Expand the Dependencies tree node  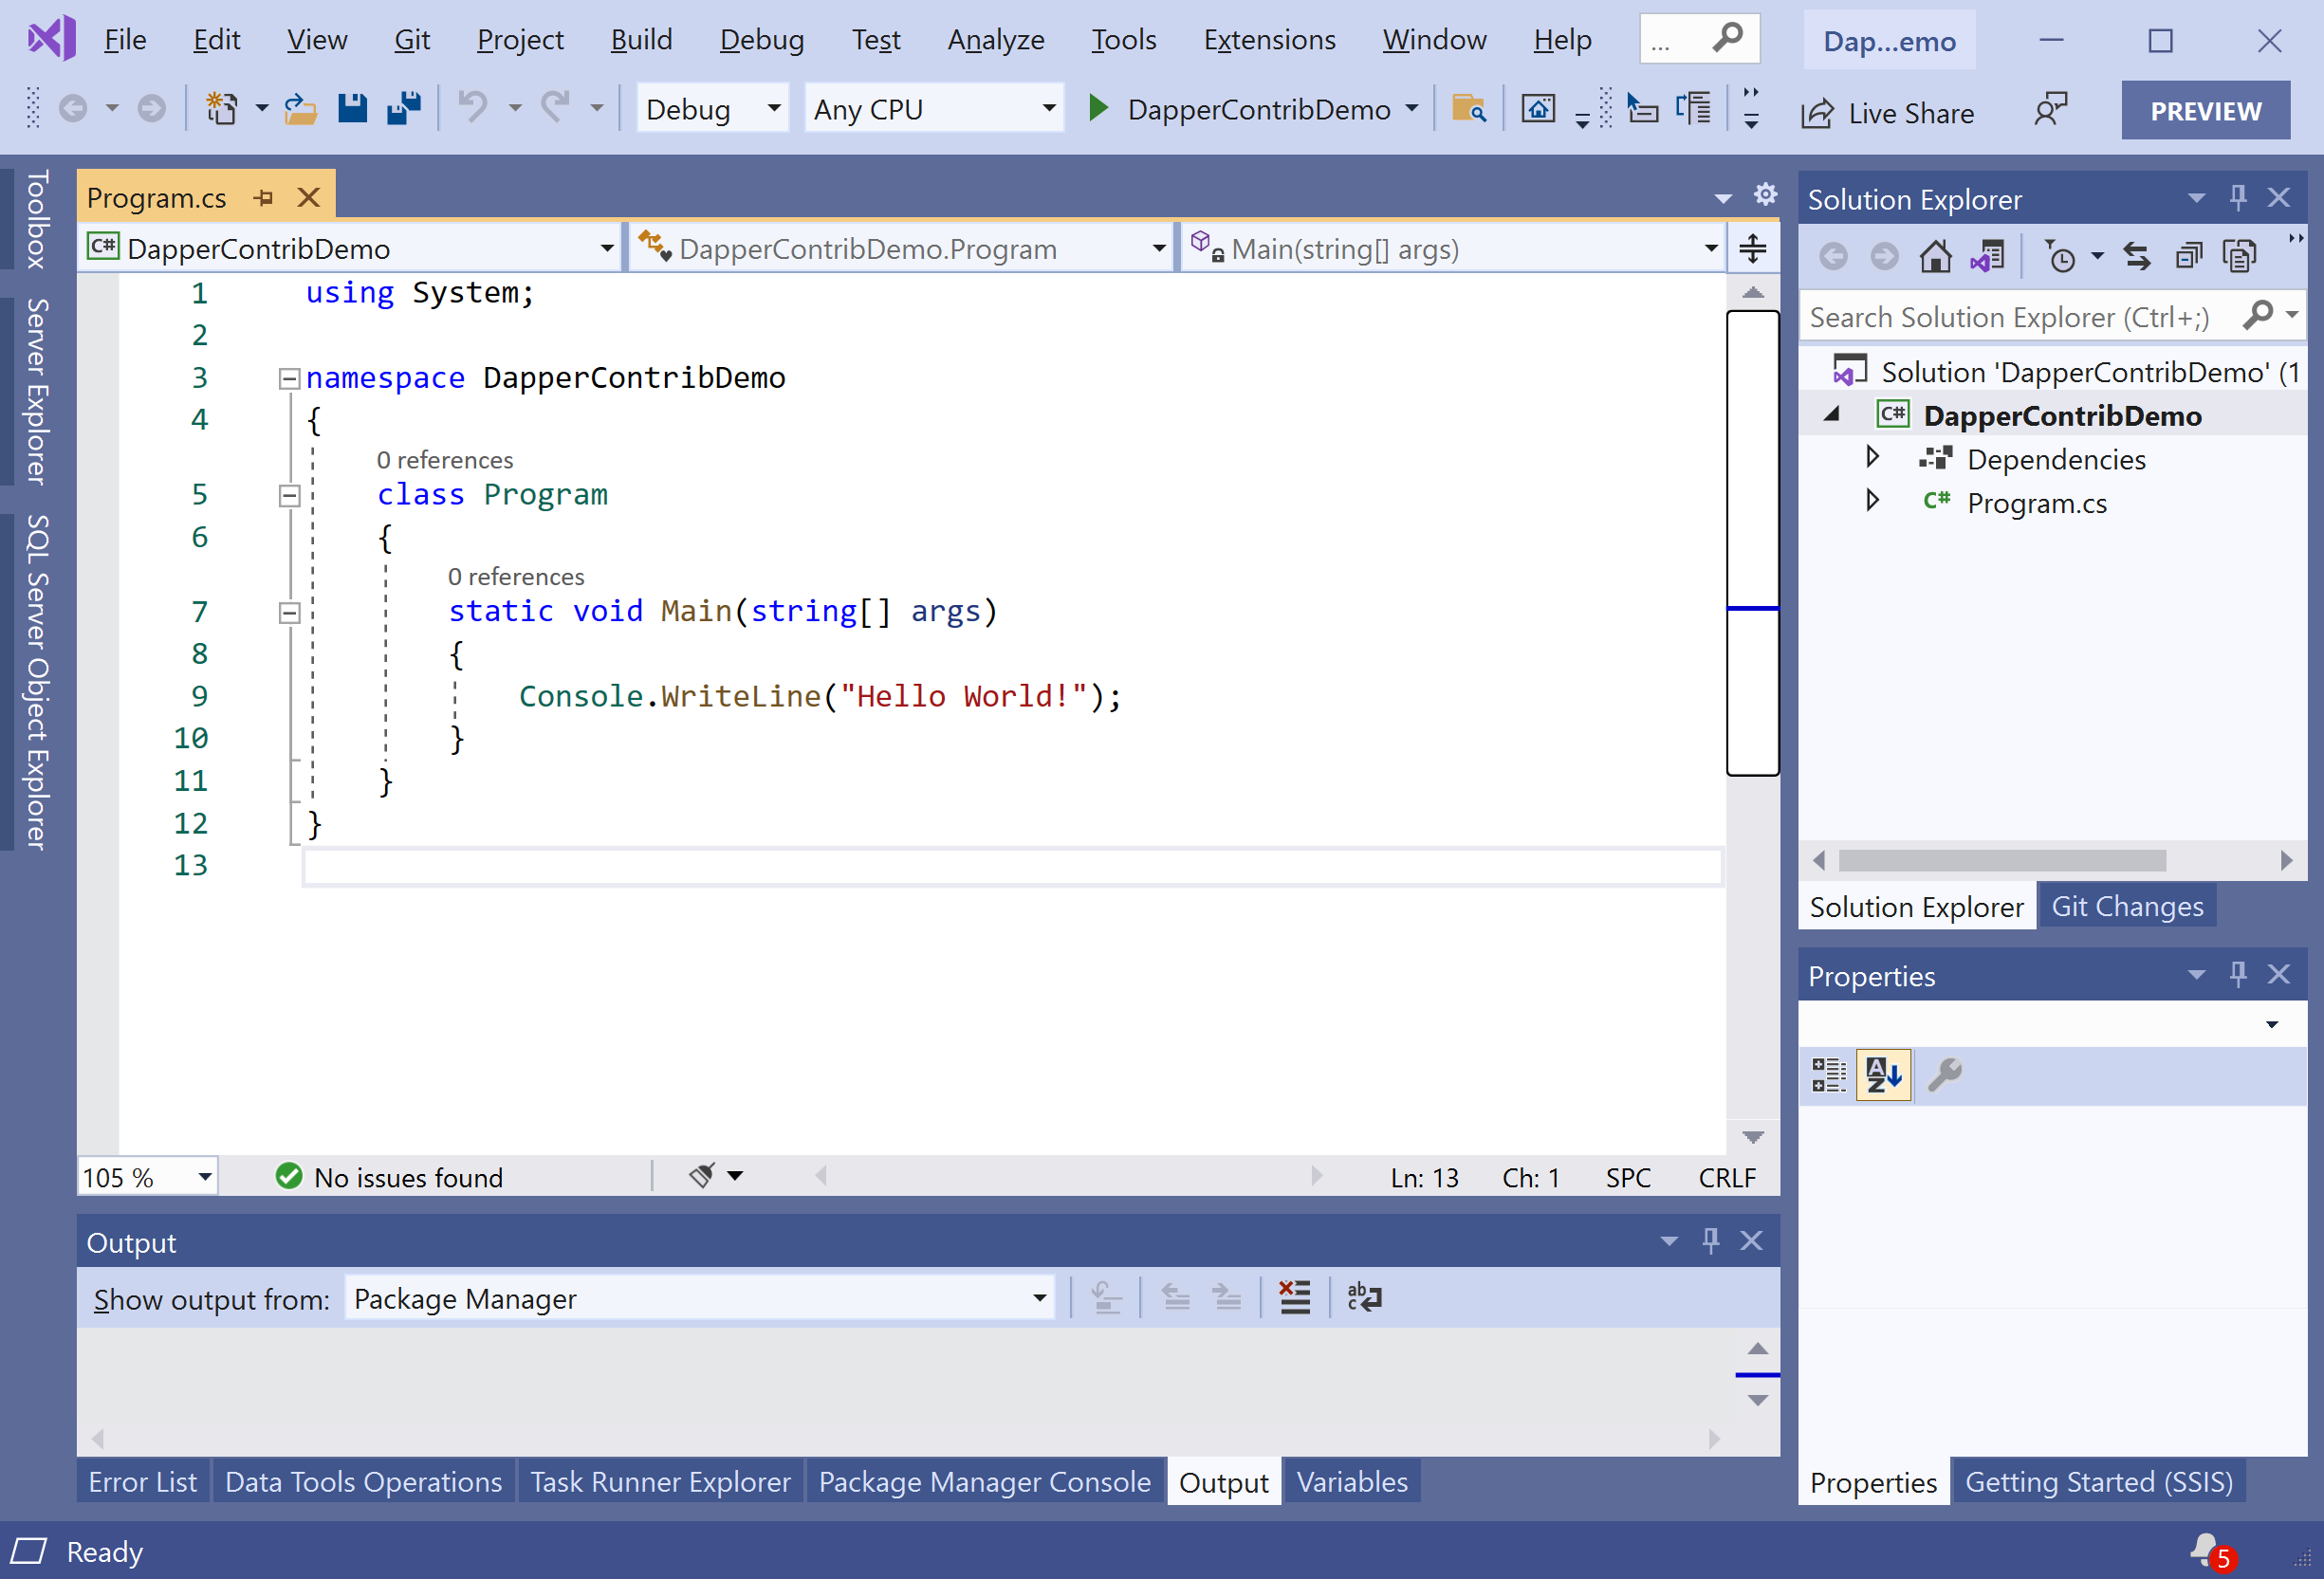click(1872, 458)
